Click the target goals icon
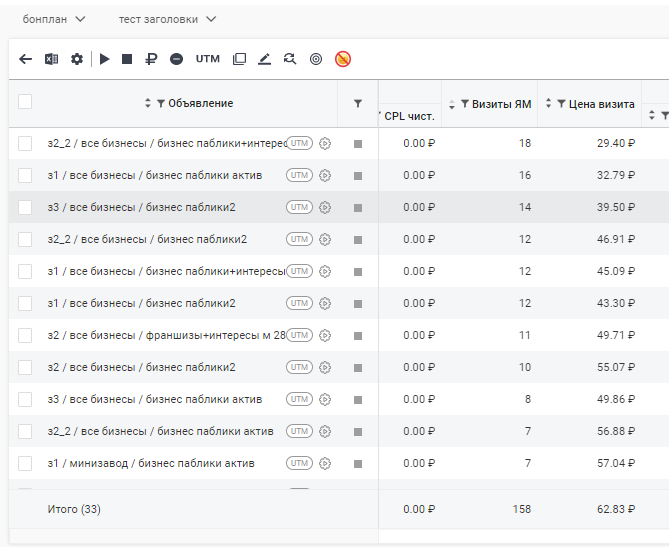669x547 pixels. click(316, 59)
